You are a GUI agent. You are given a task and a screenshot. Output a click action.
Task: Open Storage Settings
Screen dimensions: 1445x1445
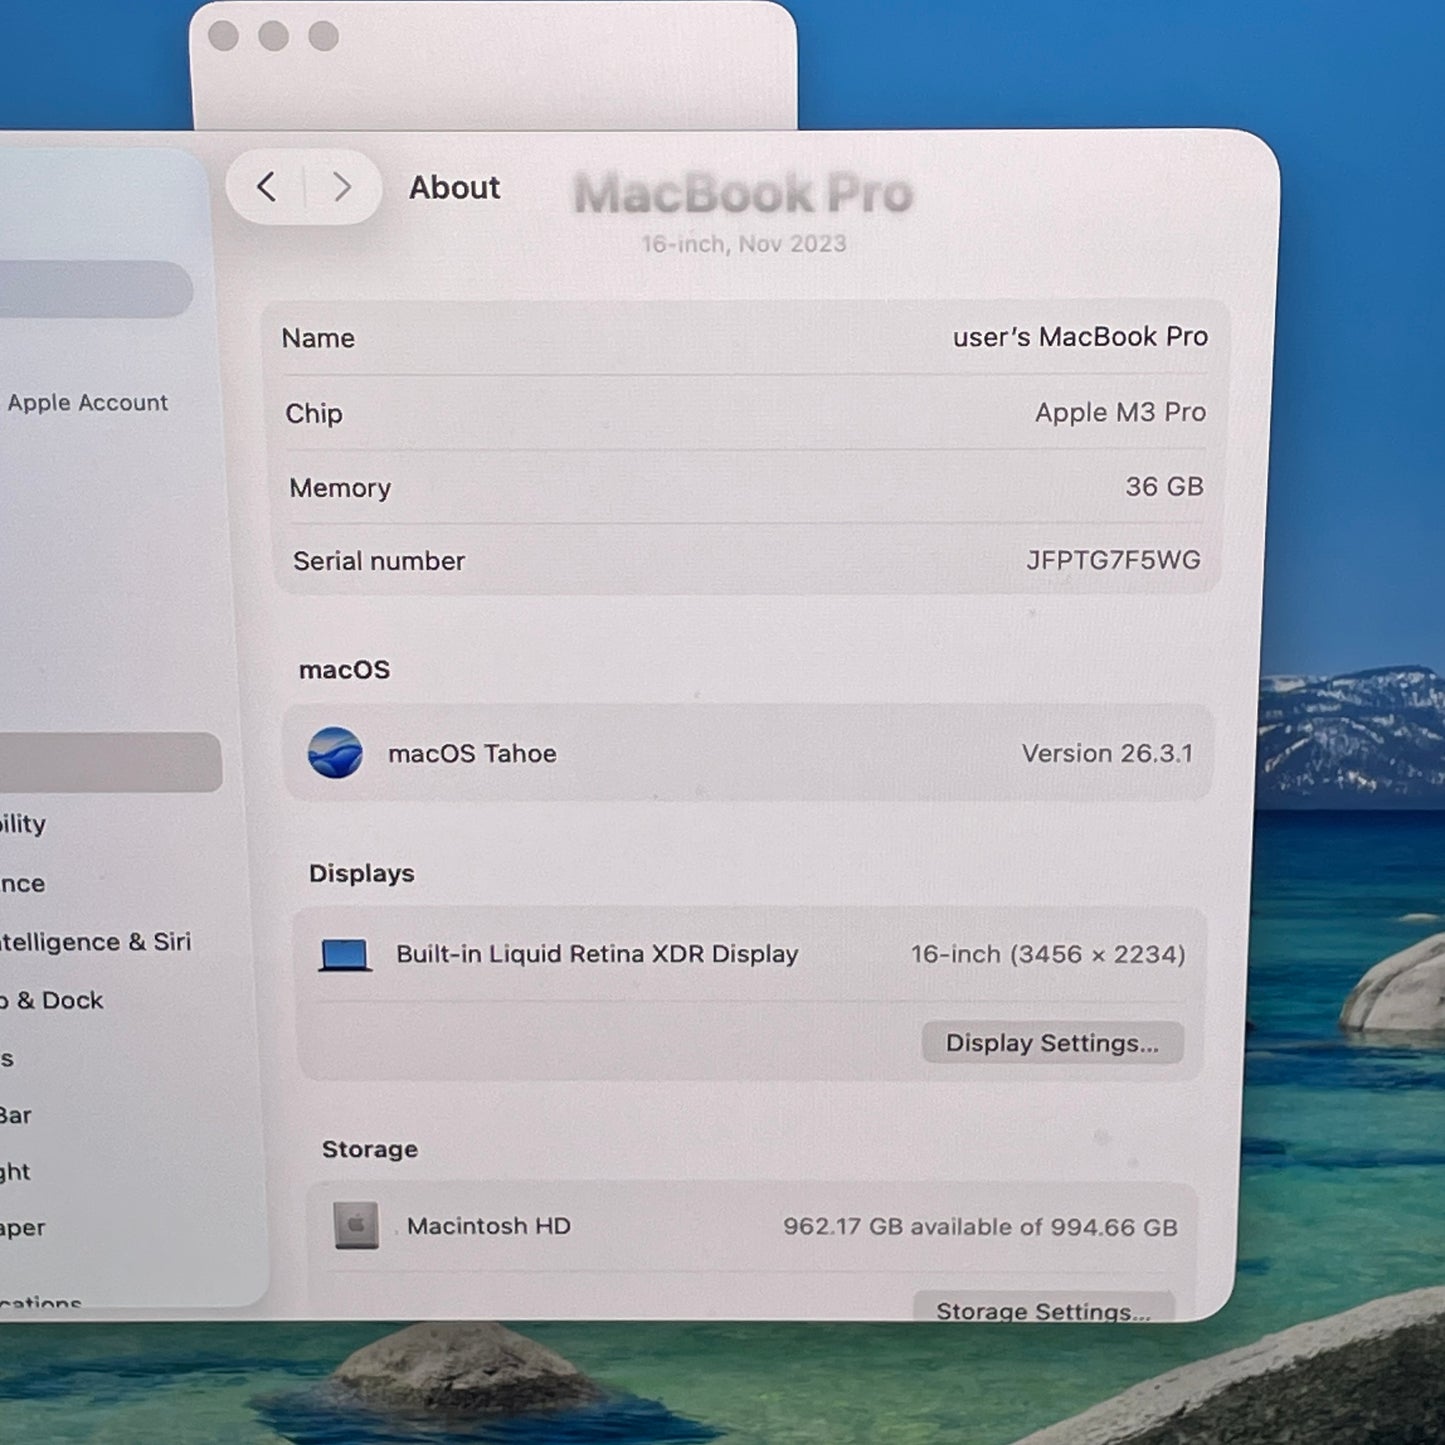click(1043, 1310)
